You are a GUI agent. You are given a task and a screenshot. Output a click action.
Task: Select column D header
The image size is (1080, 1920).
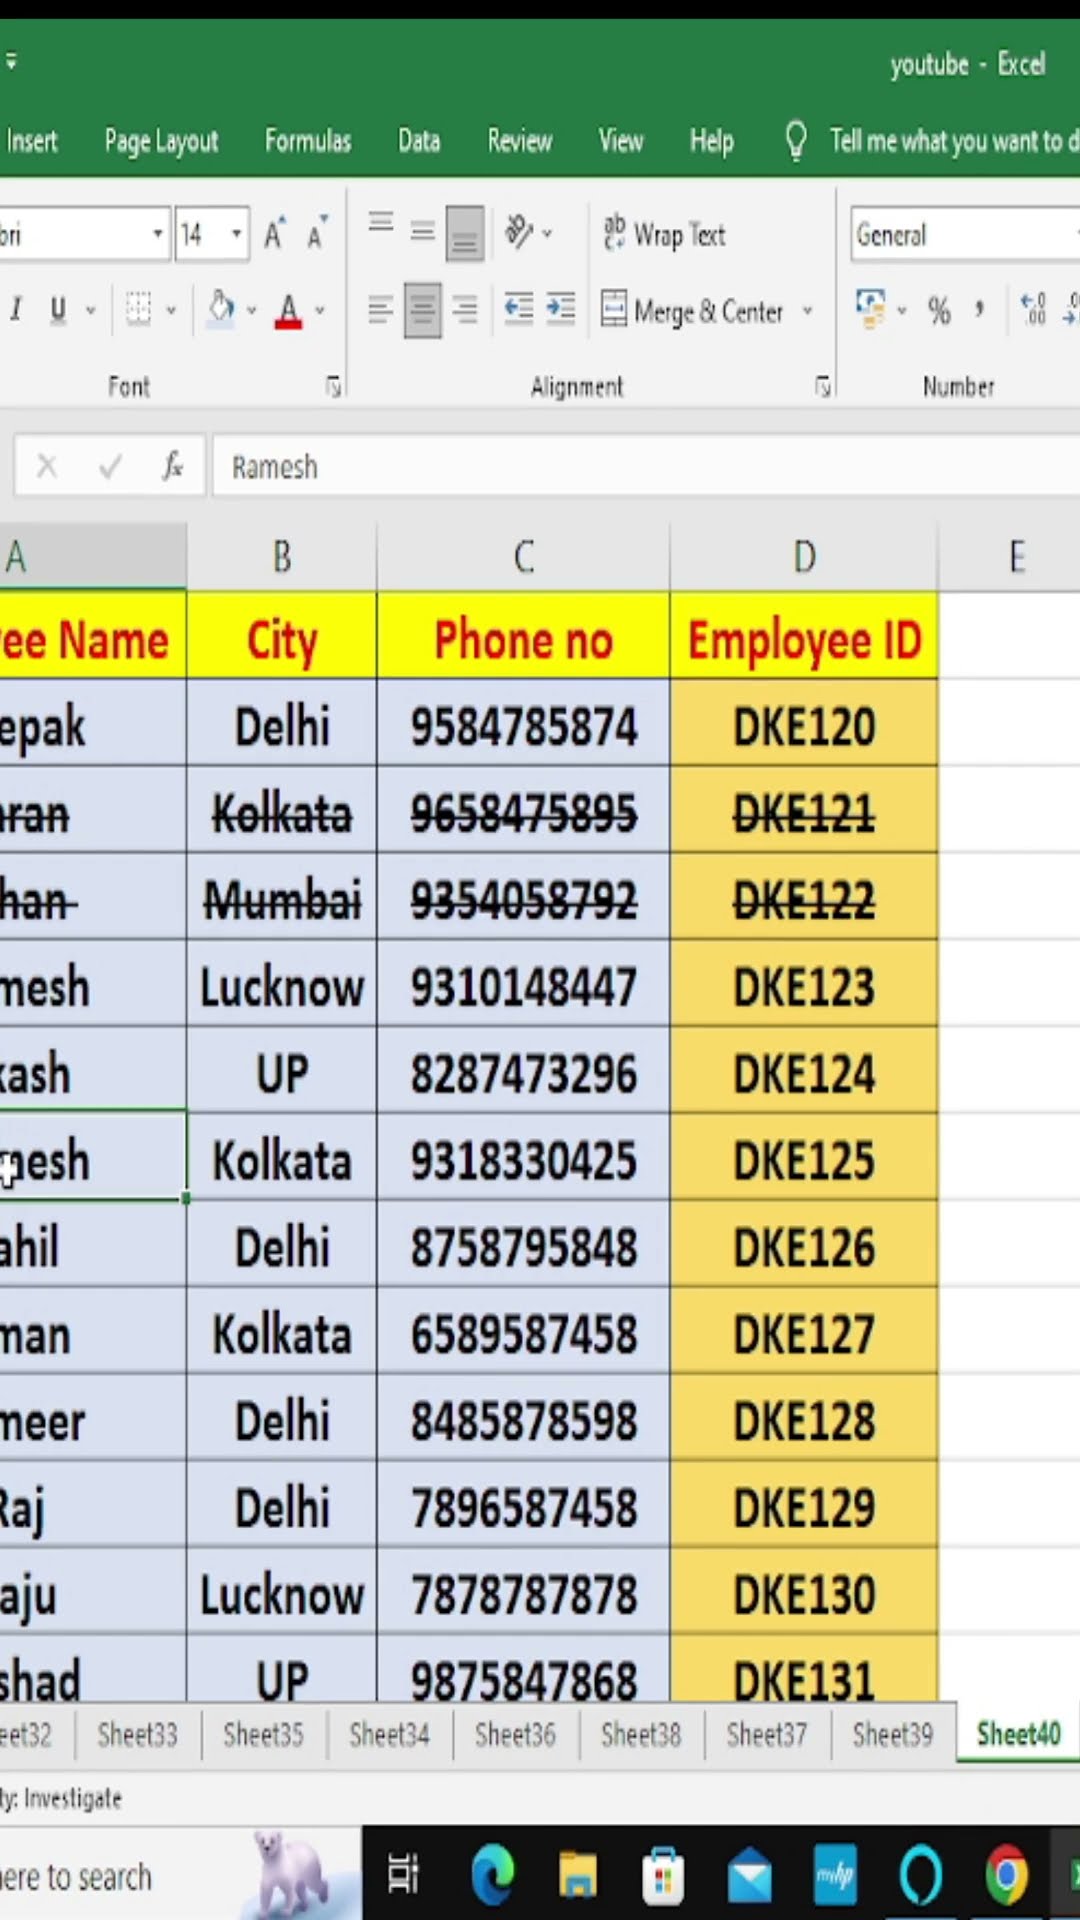coord(804,557)
